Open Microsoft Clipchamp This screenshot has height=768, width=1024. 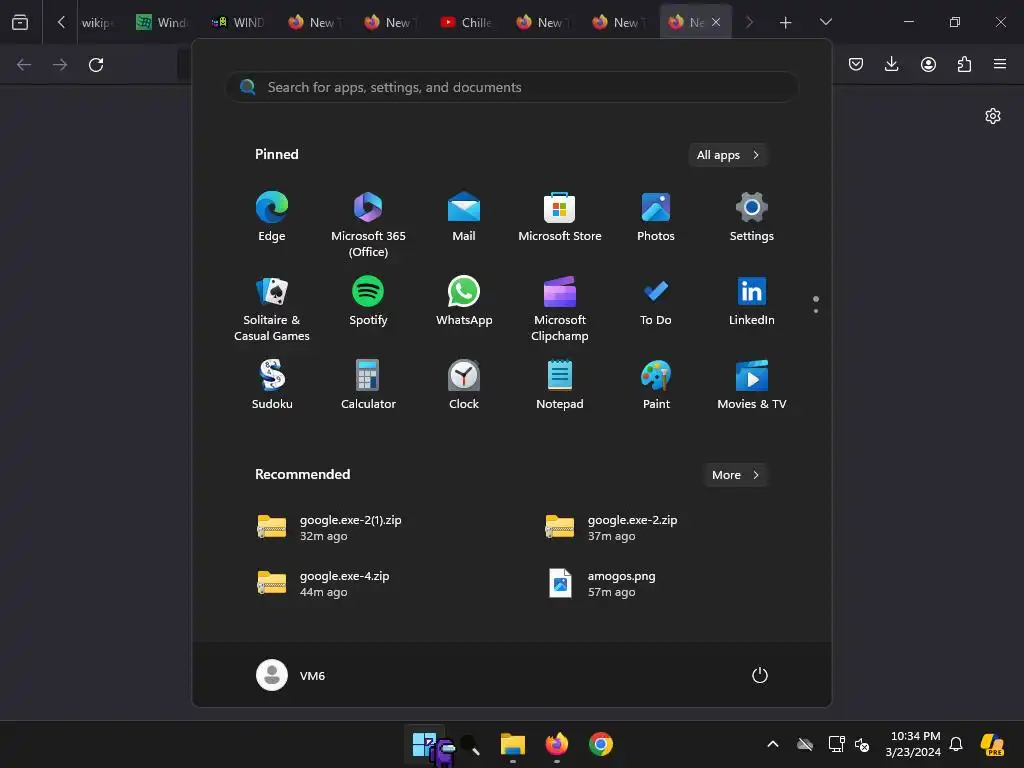pyautogui.click(x=560, y=310)
